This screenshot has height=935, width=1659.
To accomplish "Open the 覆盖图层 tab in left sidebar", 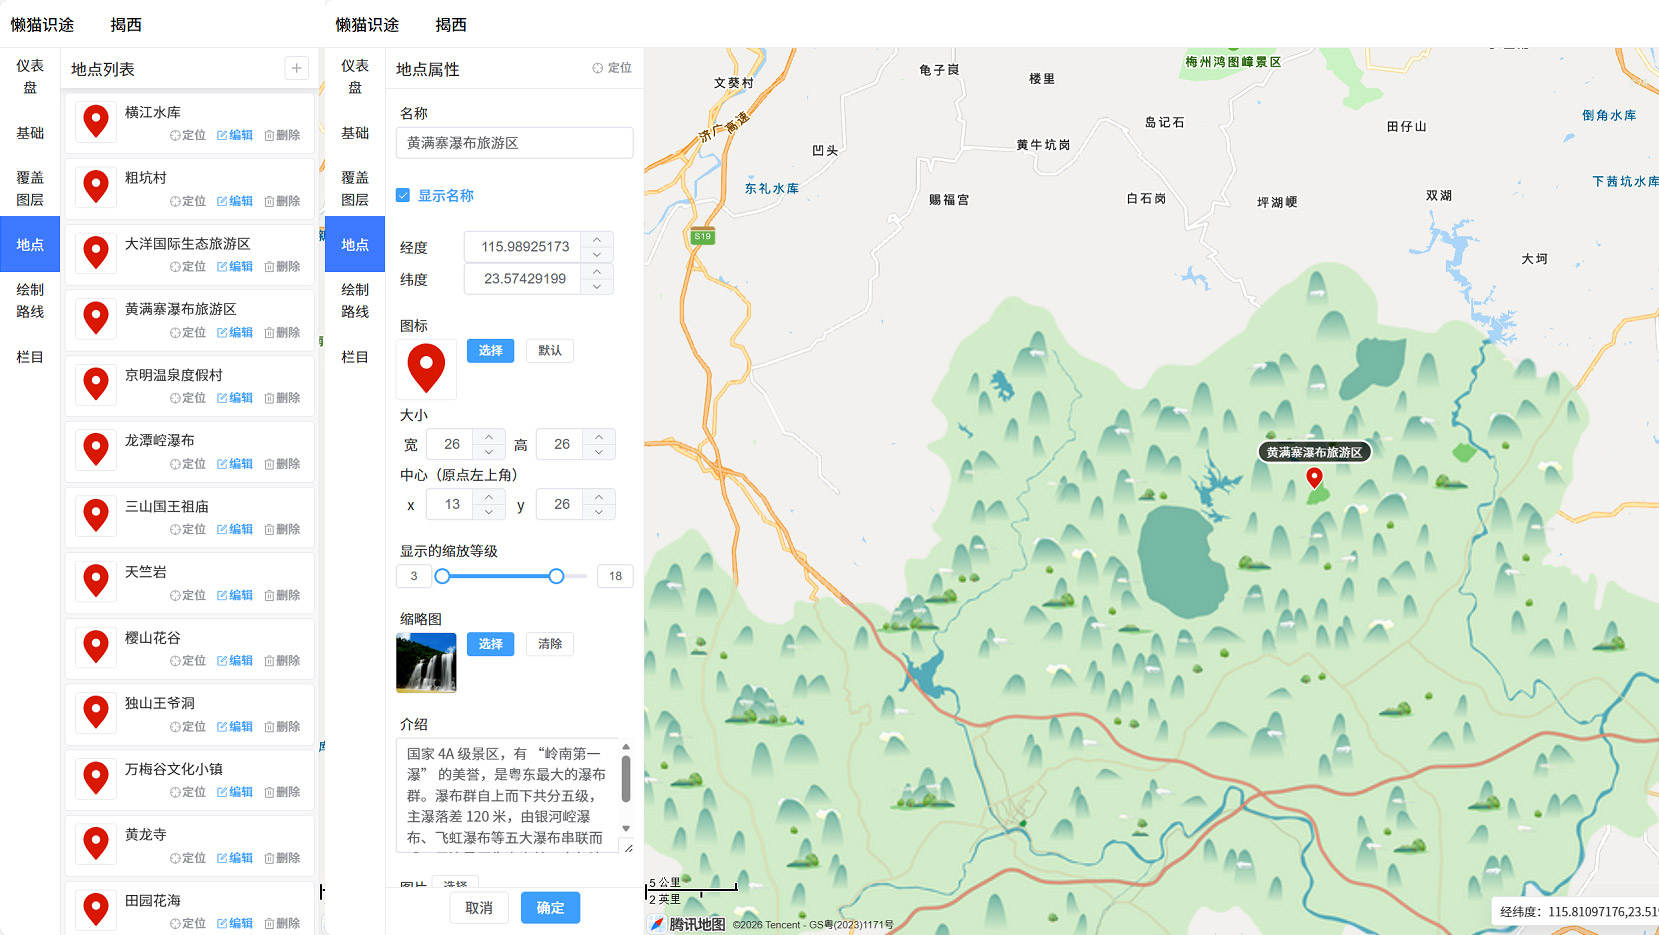I will [x=30, y=188].
